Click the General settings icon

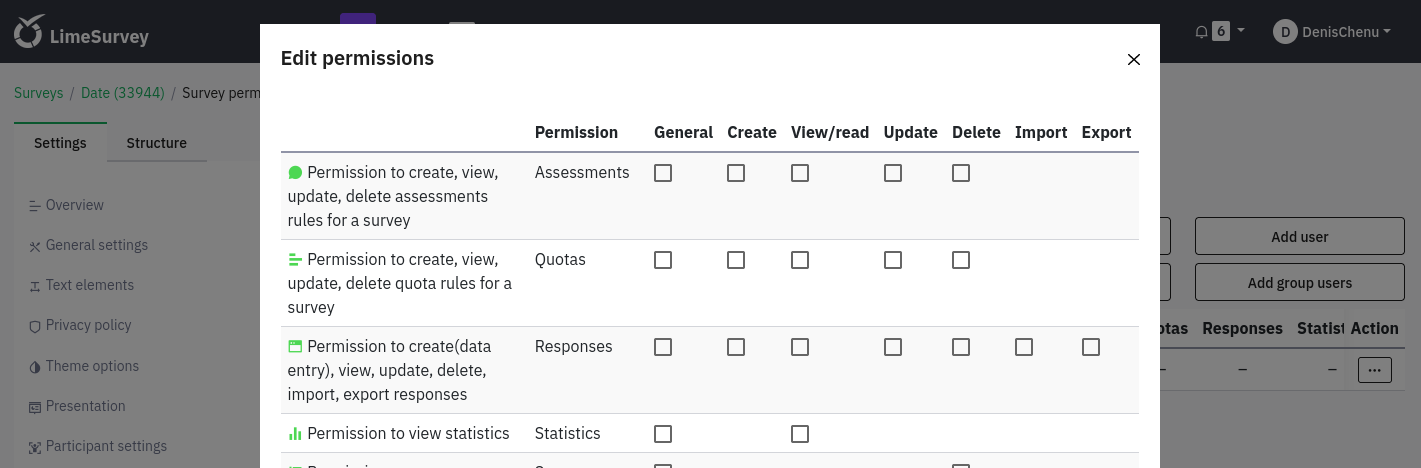point(35,246)
